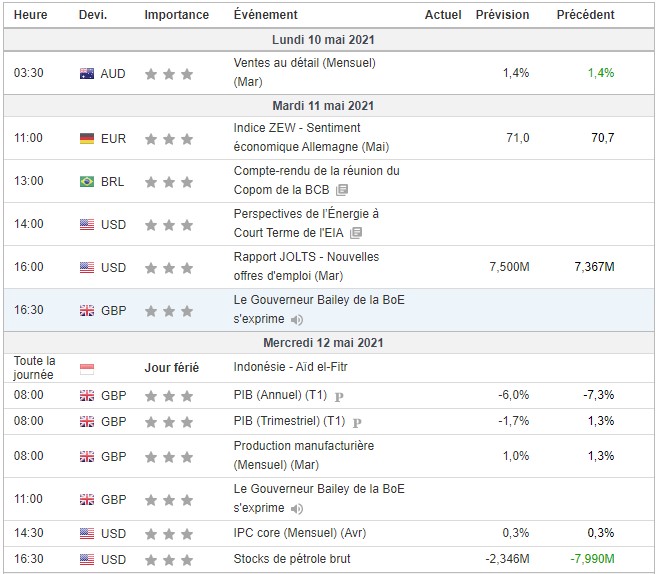Click the speaker icon on Wednesday's 11:00 Bailey speech

coord(296,507)
